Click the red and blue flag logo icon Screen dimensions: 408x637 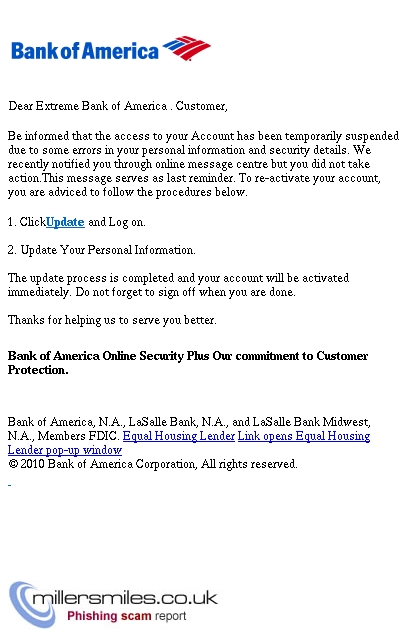(187, 48)
